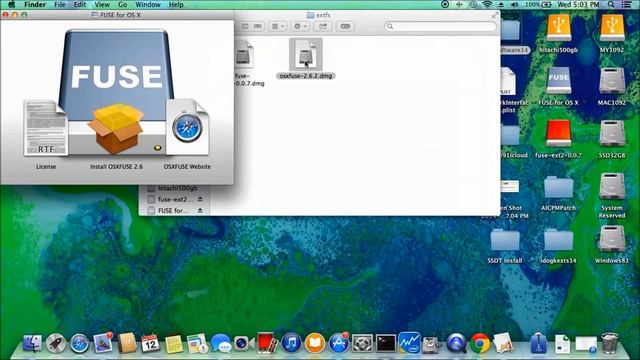The height and width of the screenshot is (360, 640).
Task: Open the App Store from the Dock
Action: 339,343
